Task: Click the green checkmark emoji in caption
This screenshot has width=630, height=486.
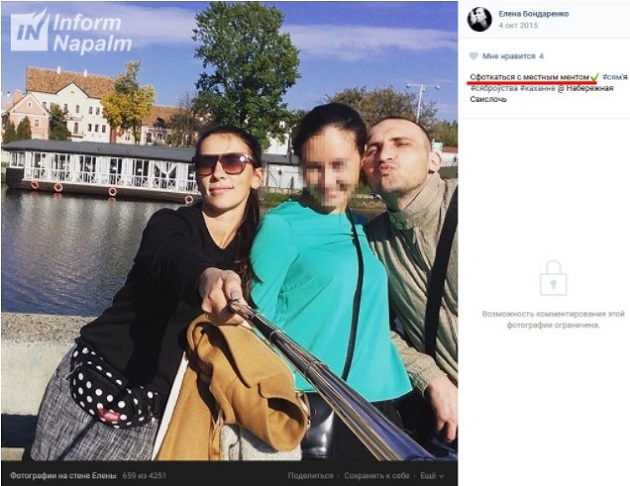Action: pyautogui.click(x=595, y=76)
